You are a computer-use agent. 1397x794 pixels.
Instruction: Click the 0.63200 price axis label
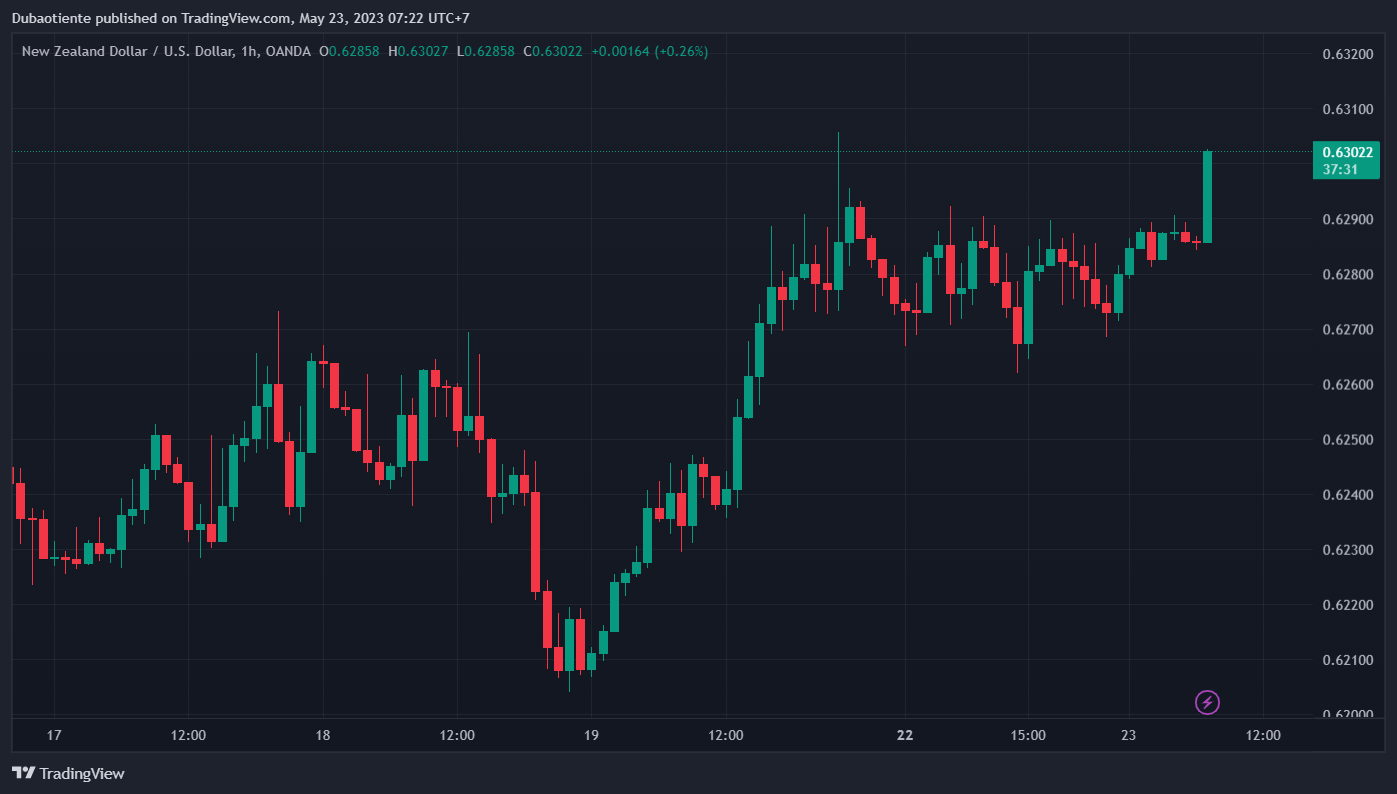pos(1346,53)
